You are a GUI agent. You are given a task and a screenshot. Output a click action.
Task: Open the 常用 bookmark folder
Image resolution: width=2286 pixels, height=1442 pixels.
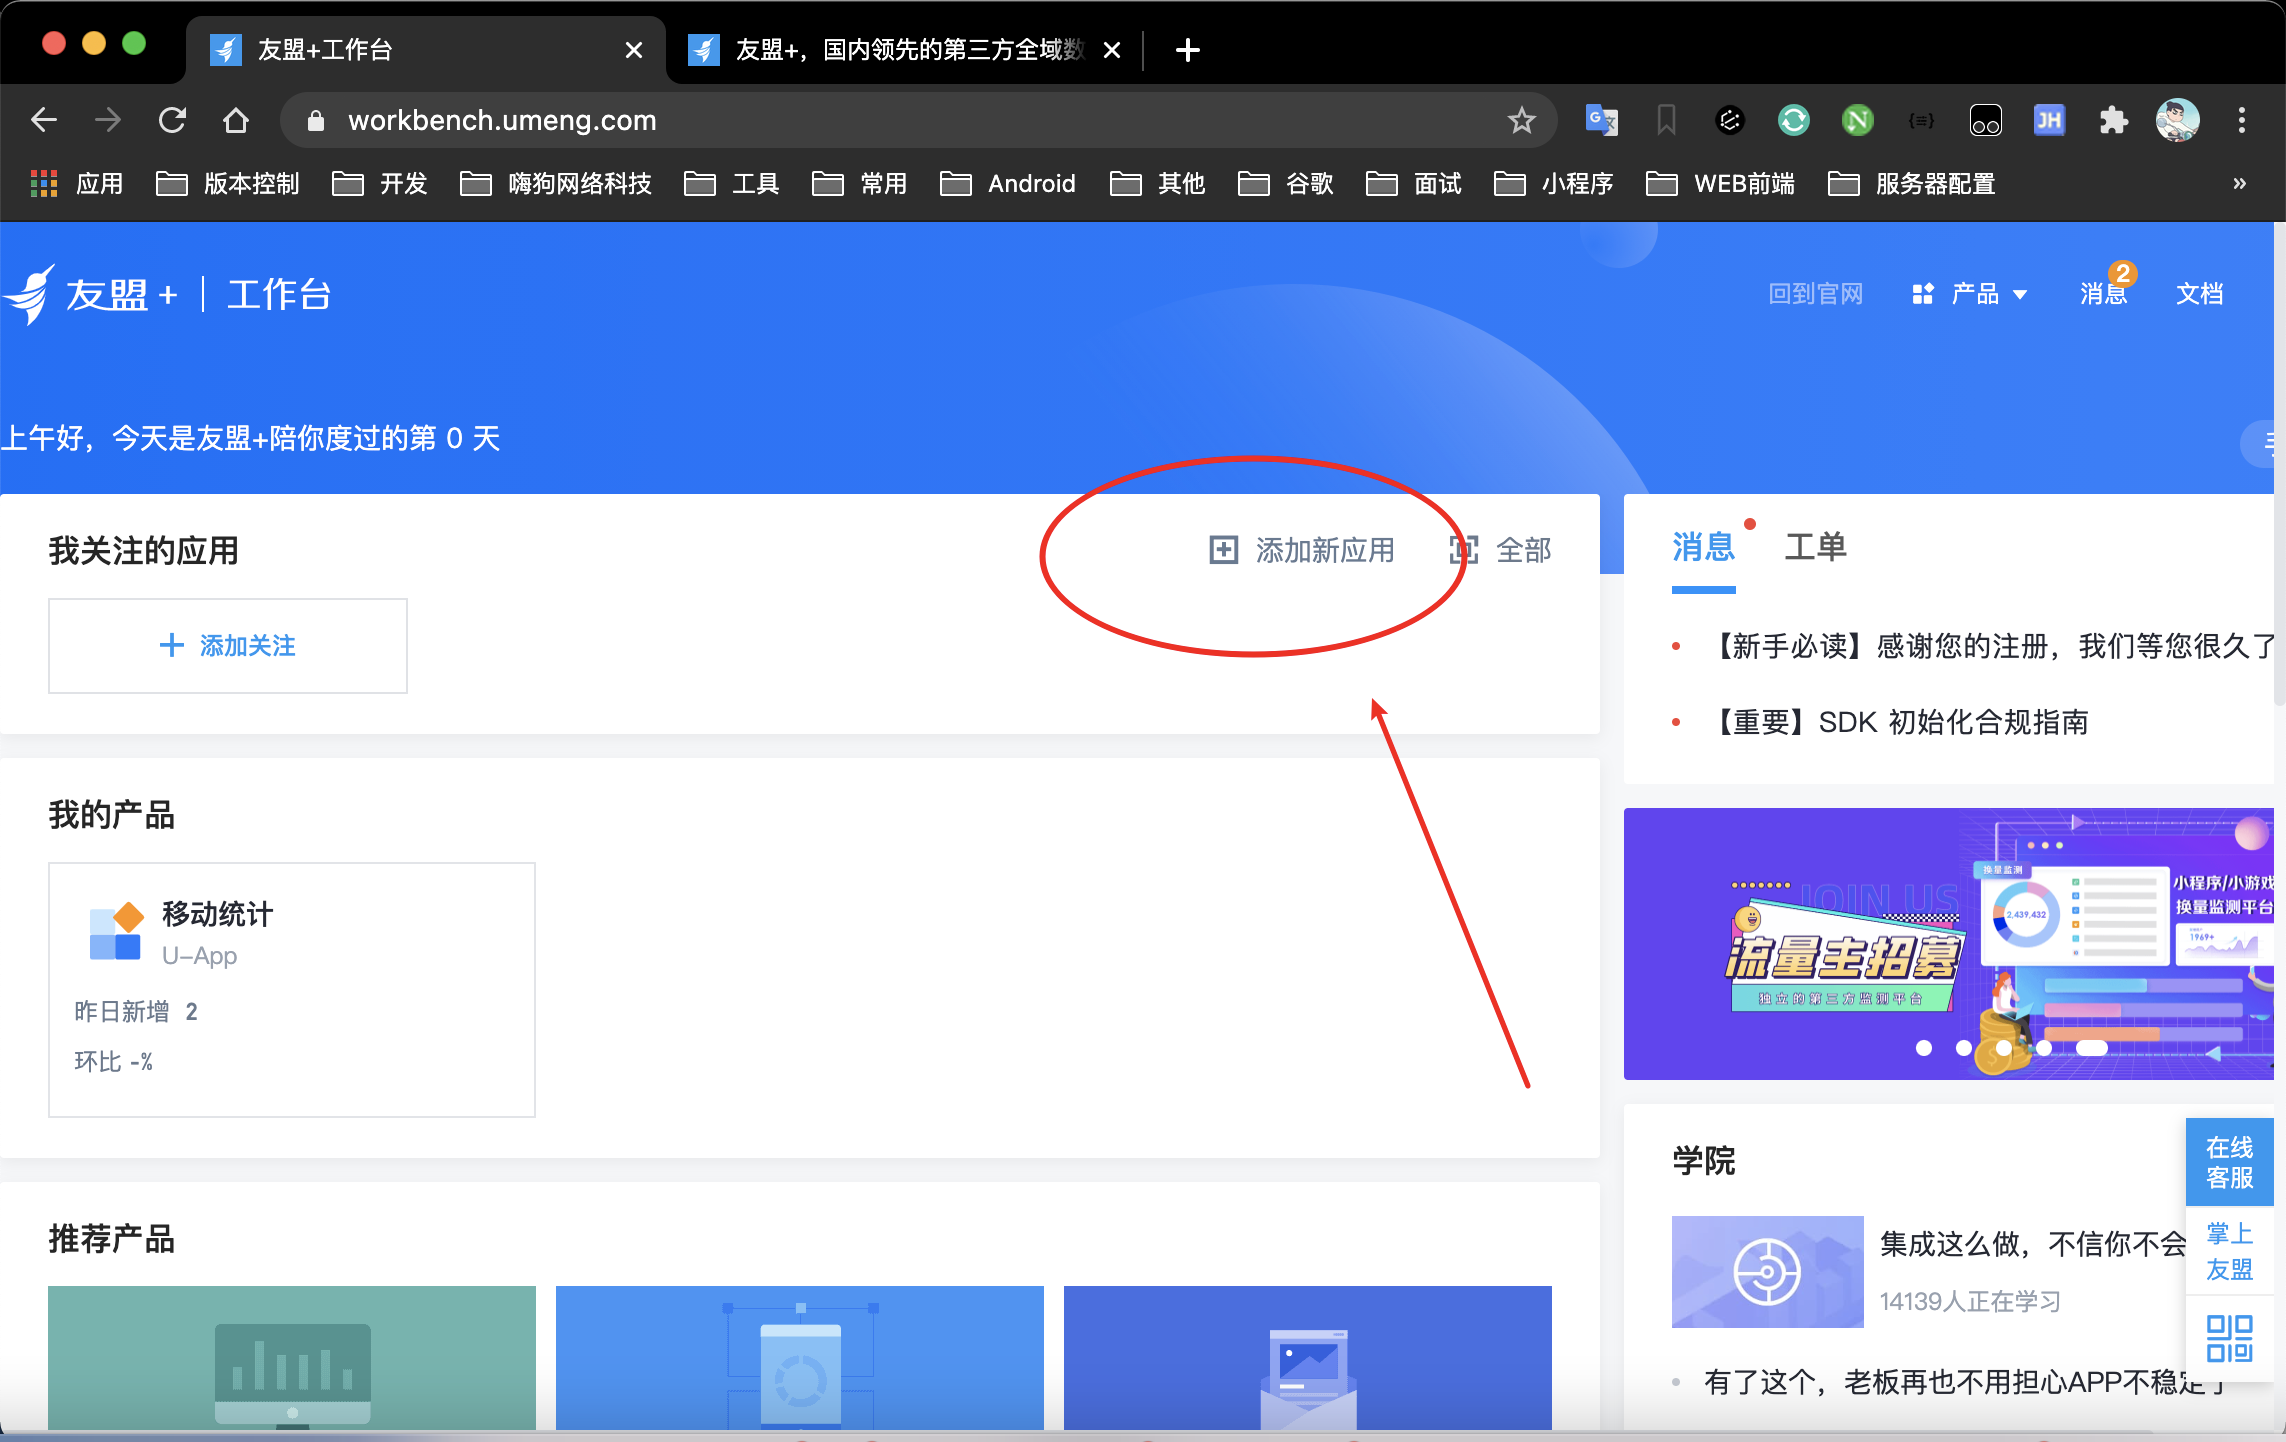point(860,184)
